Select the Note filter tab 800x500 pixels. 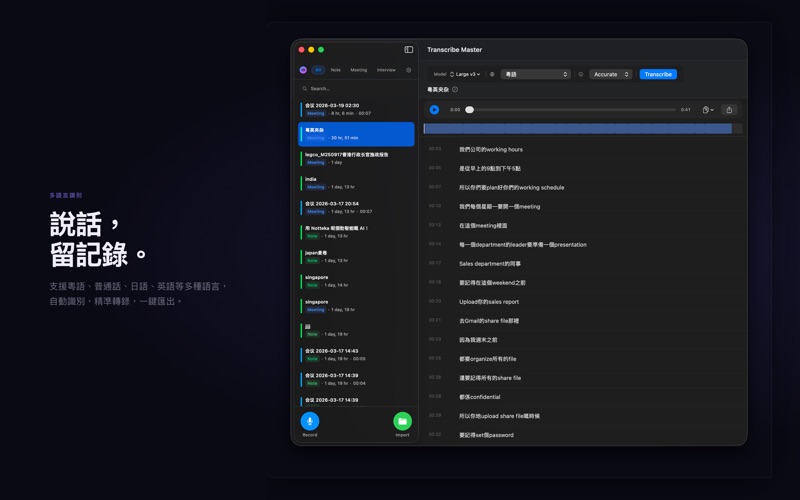336,70
